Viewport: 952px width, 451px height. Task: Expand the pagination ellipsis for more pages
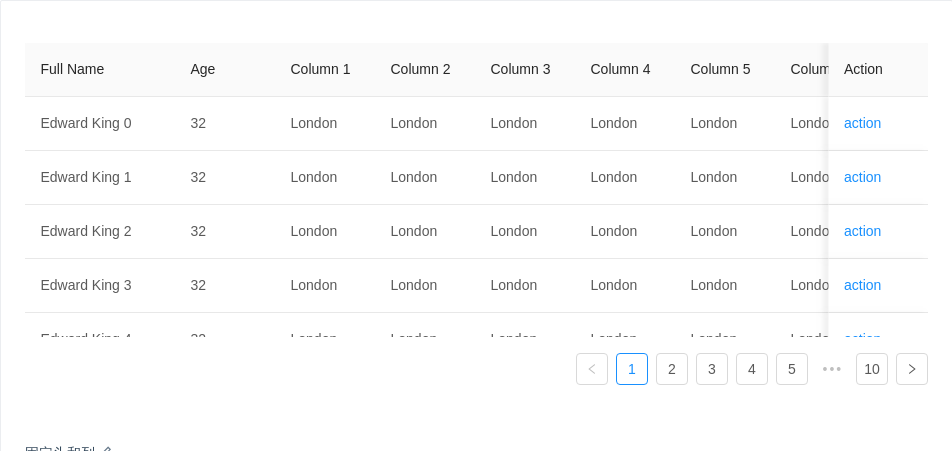[x=832, y=369]
